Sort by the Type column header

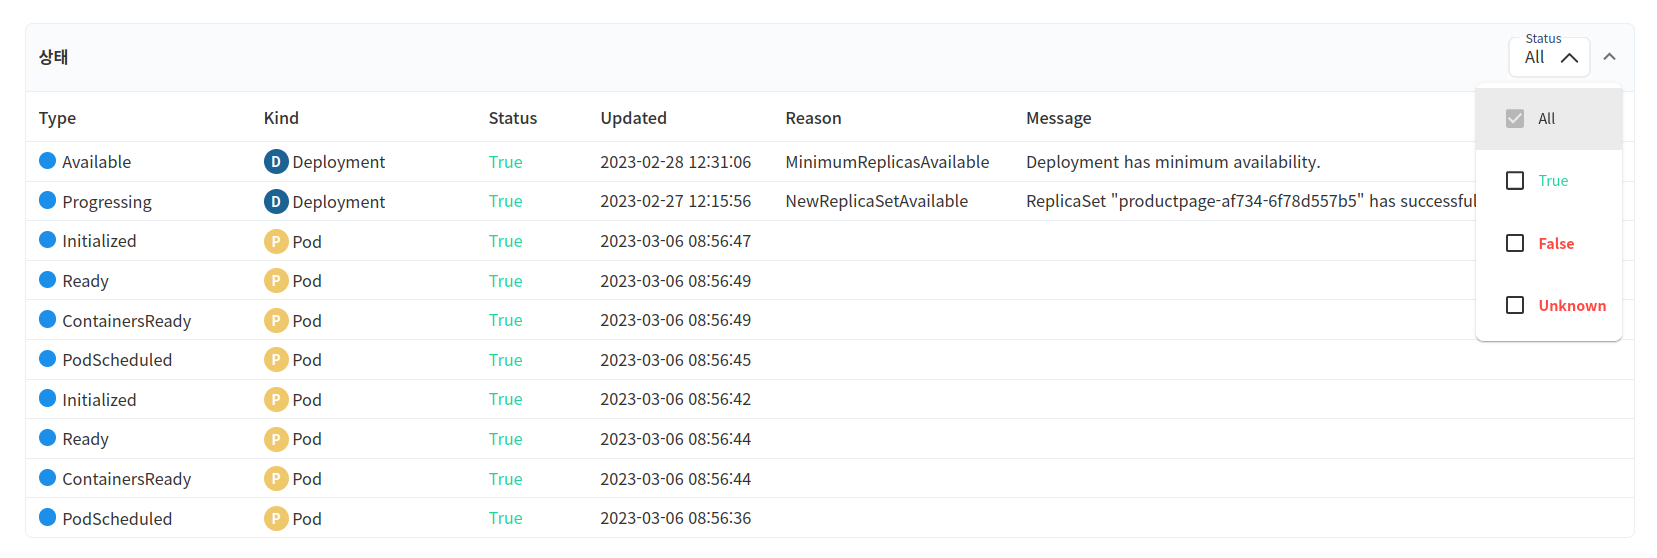click(x=57, y=118)
